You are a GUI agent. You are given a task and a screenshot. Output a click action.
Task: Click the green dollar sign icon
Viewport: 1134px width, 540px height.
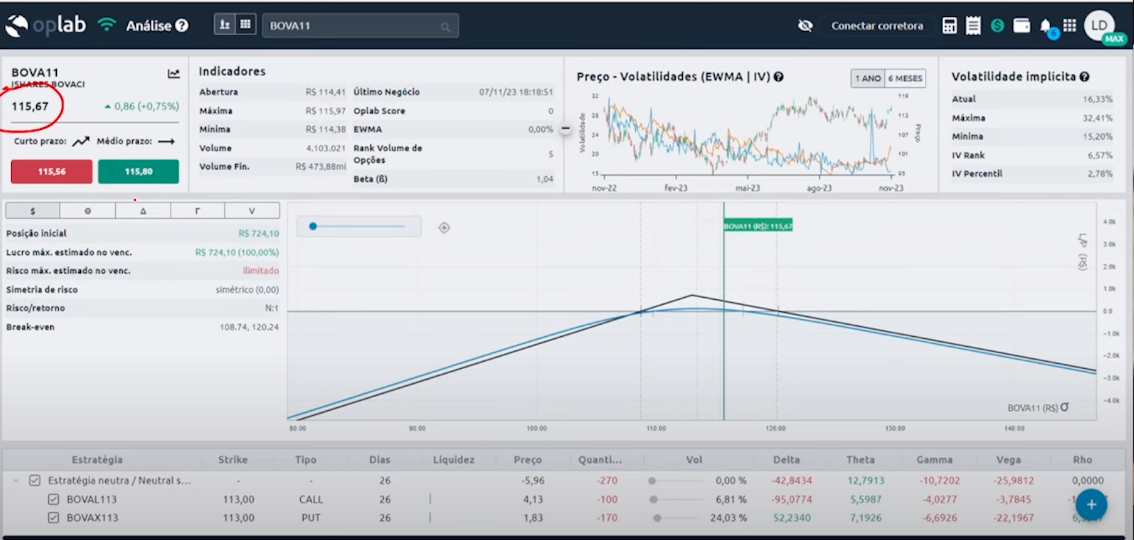(997, 26)
